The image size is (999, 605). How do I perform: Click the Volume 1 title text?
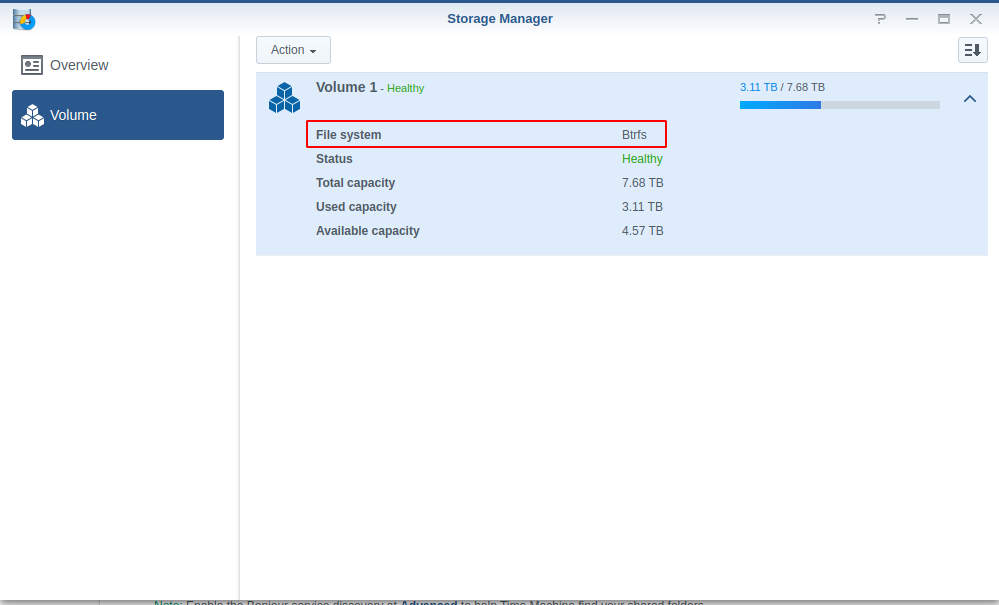tap(347, 87)
